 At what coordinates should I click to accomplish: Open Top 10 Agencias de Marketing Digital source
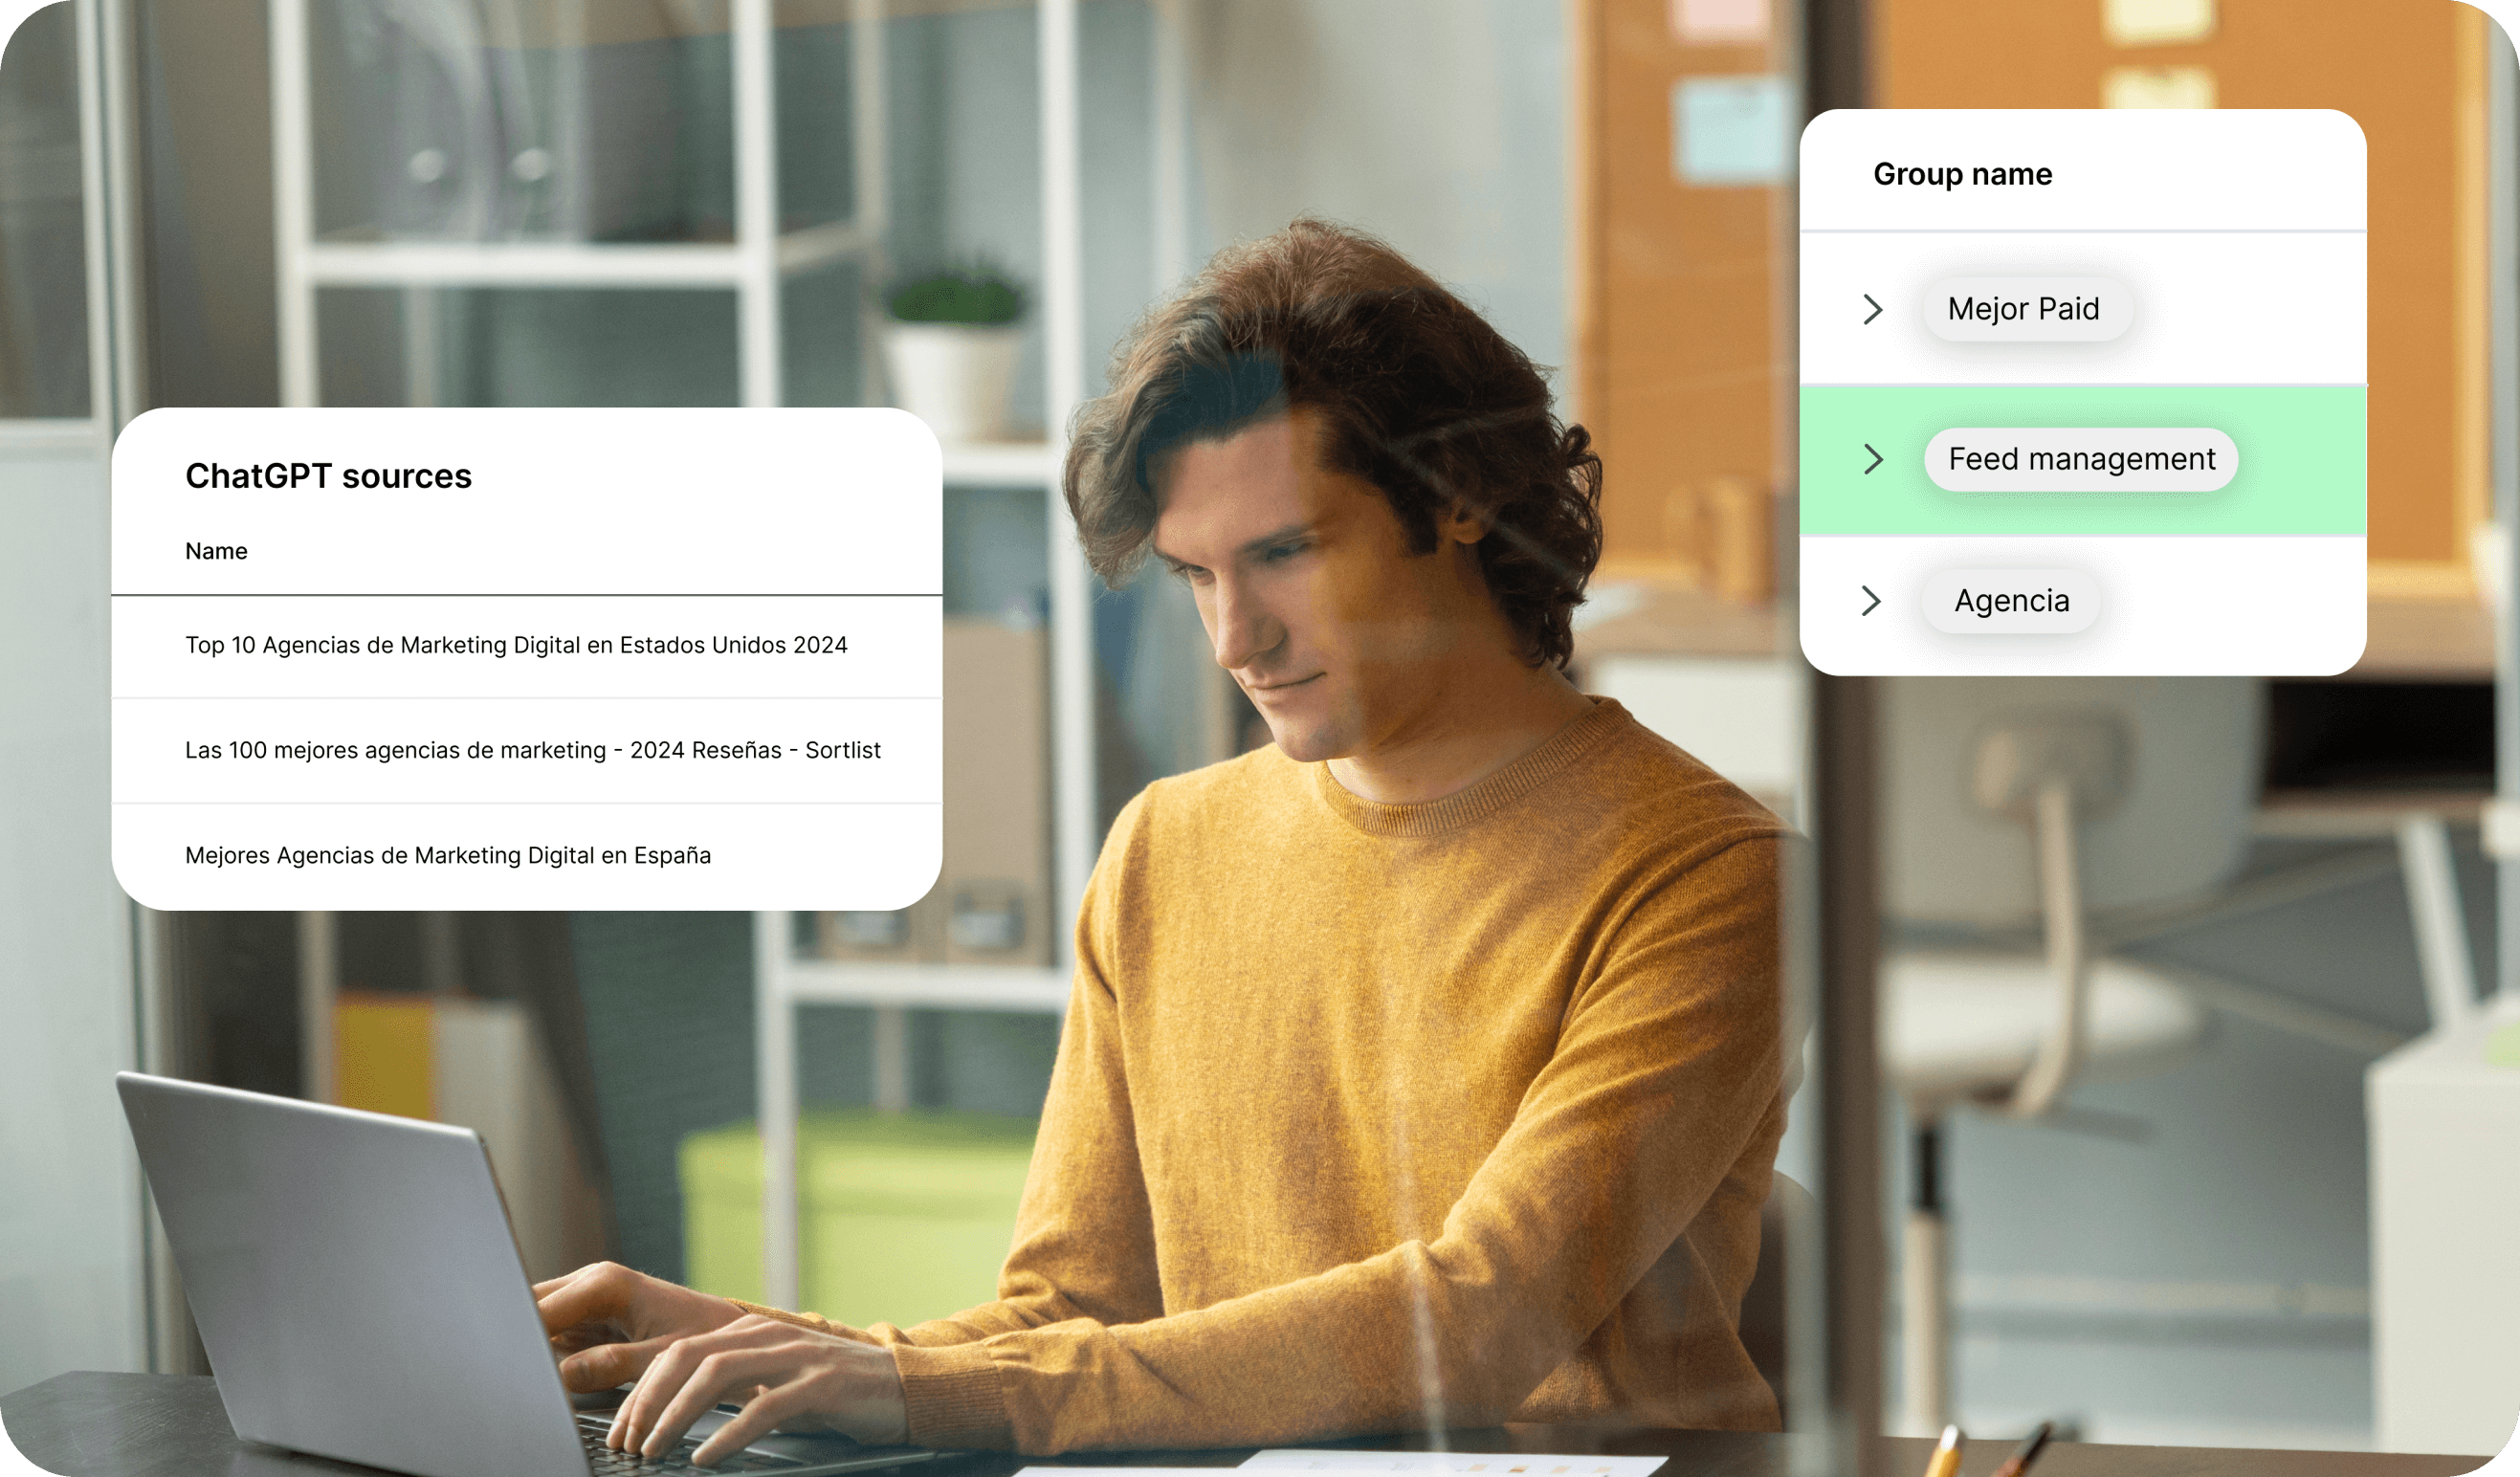click(516, 645)
